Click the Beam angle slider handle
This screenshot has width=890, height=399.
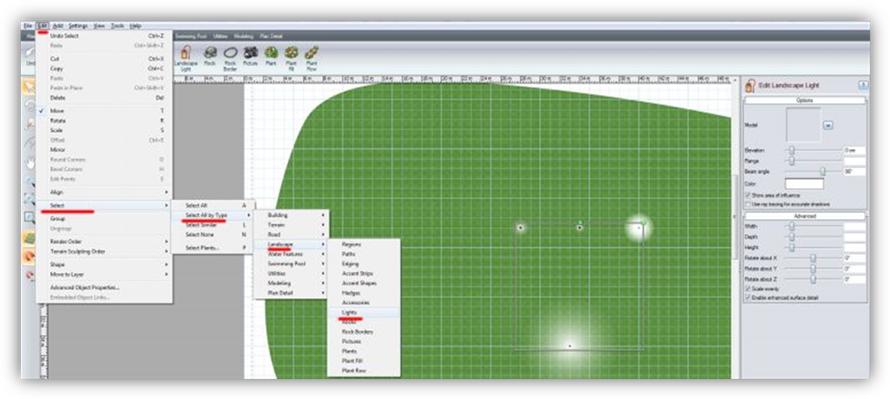click(x=822, y=171)
